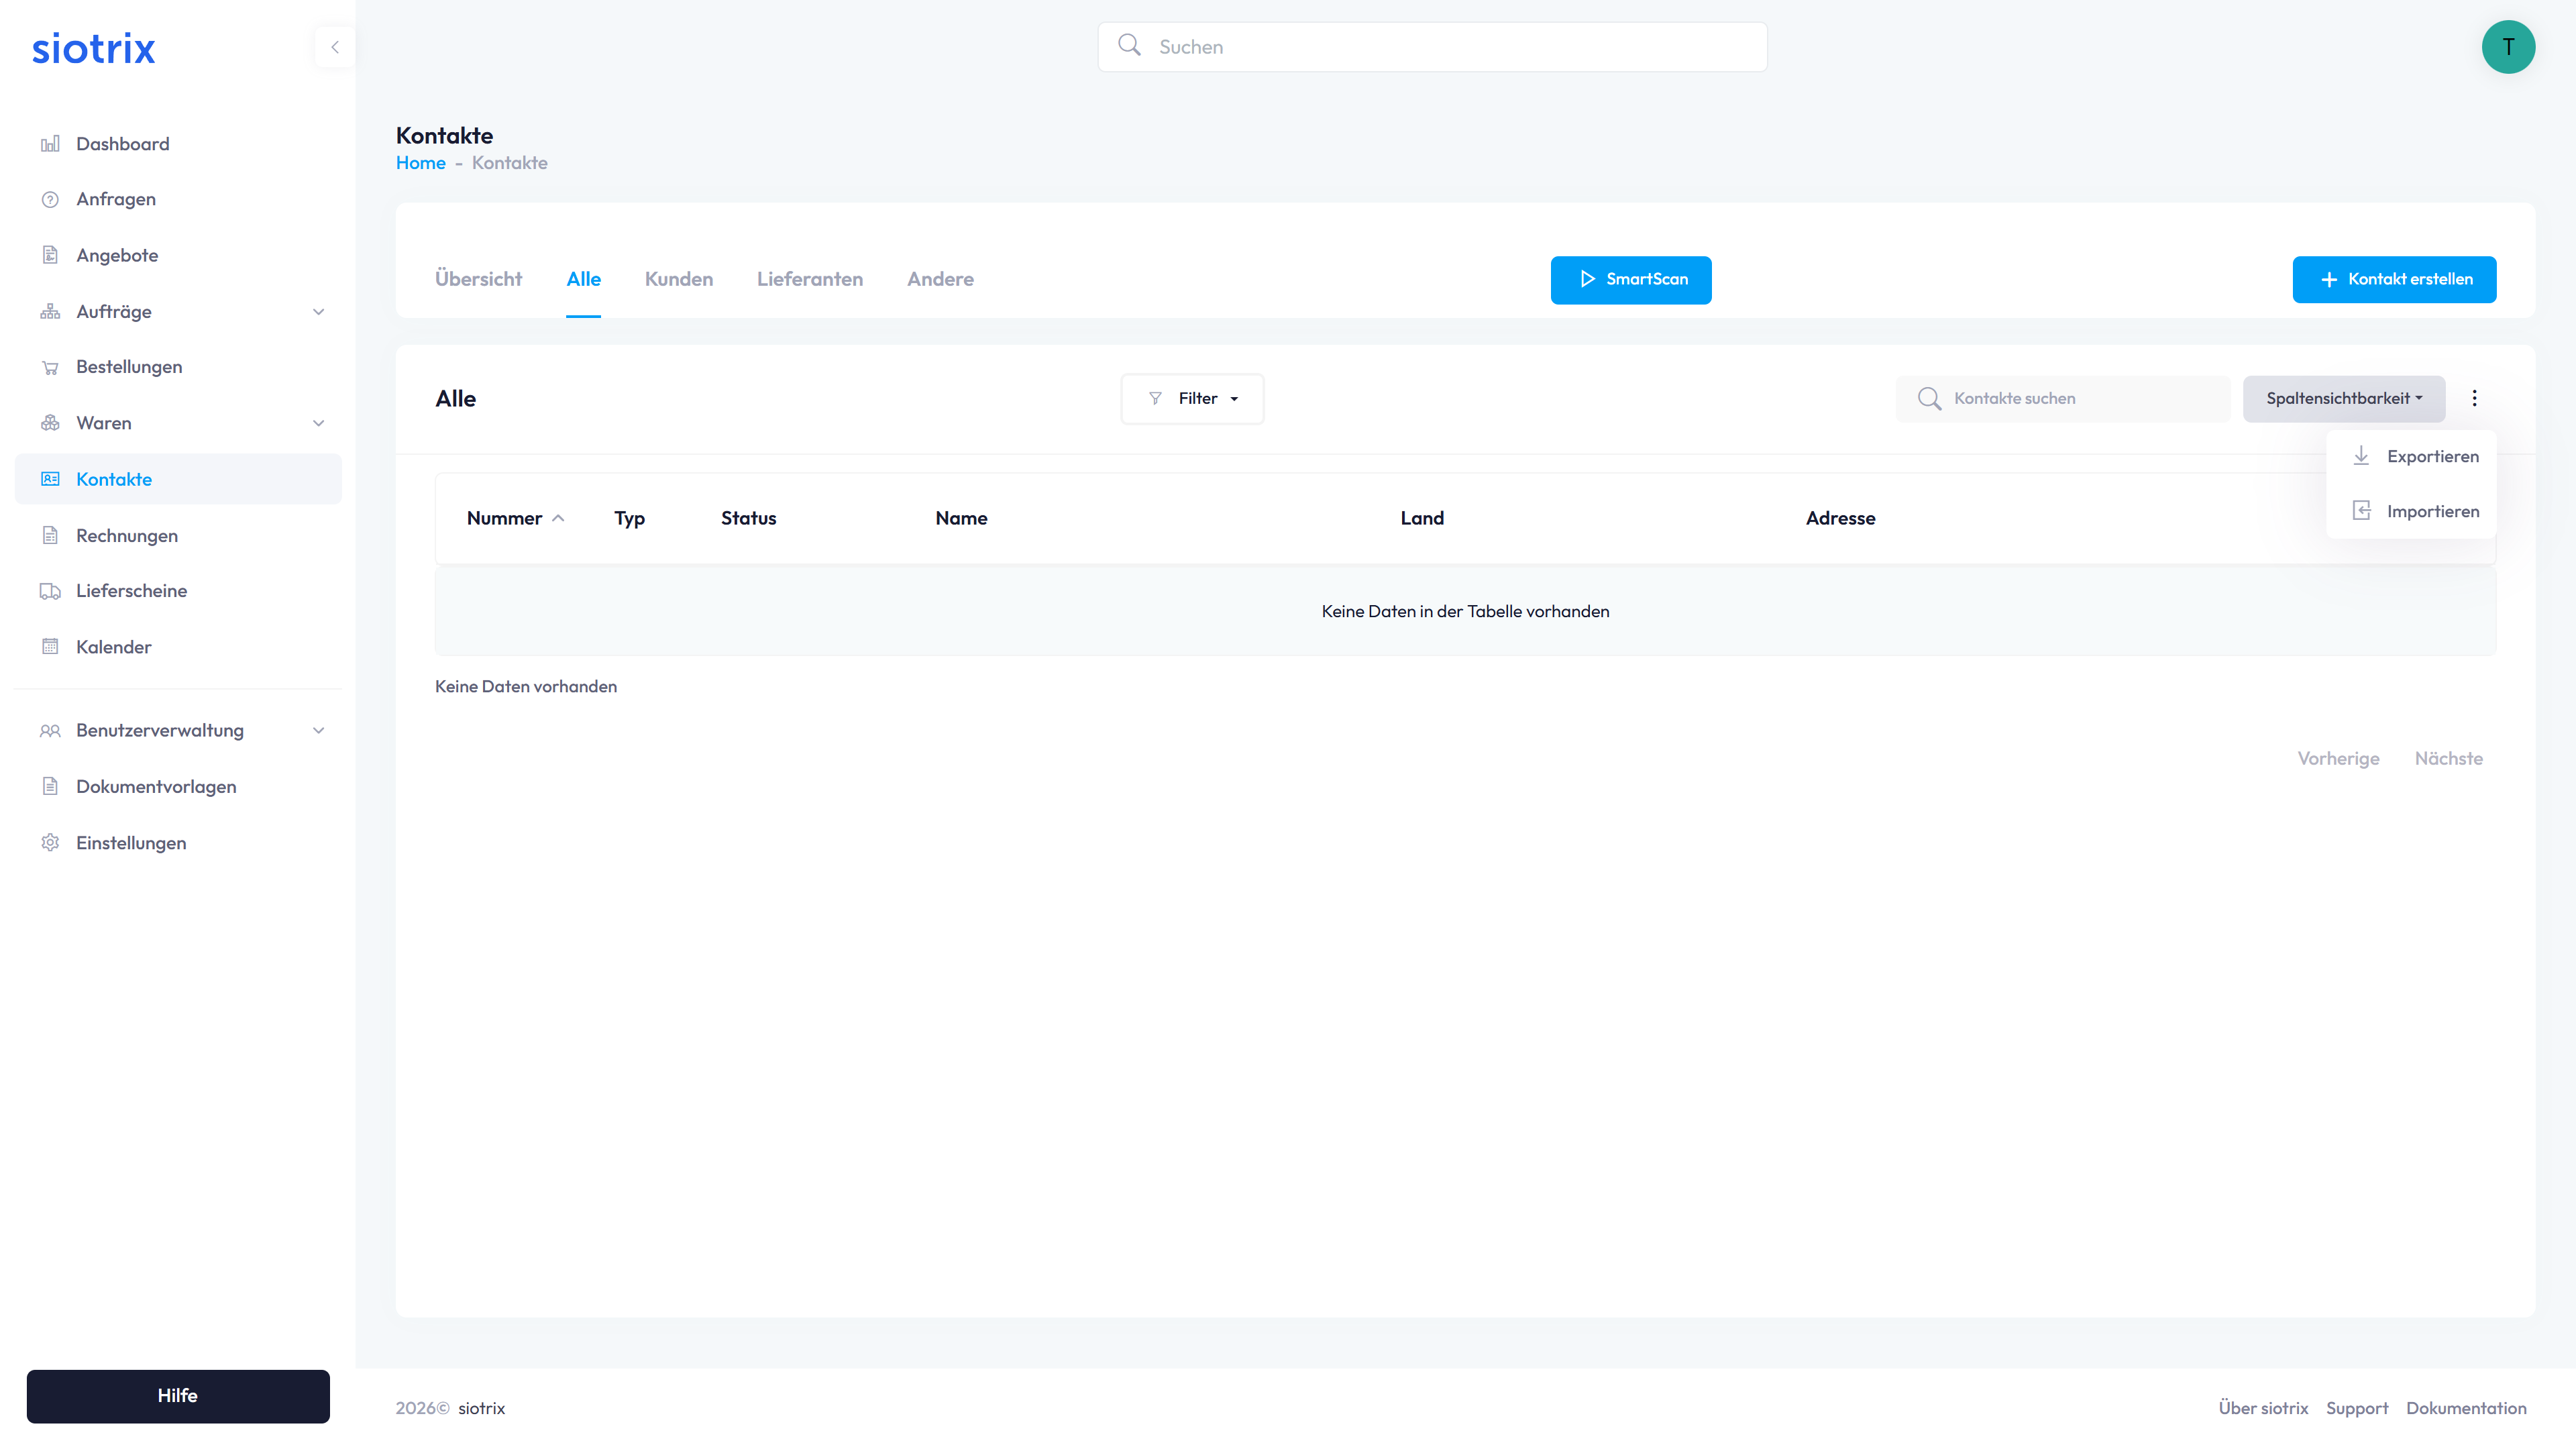Open the Filter dropdown
The height and width of the screenshot is (1449, 2576).
pos(1192,399)
